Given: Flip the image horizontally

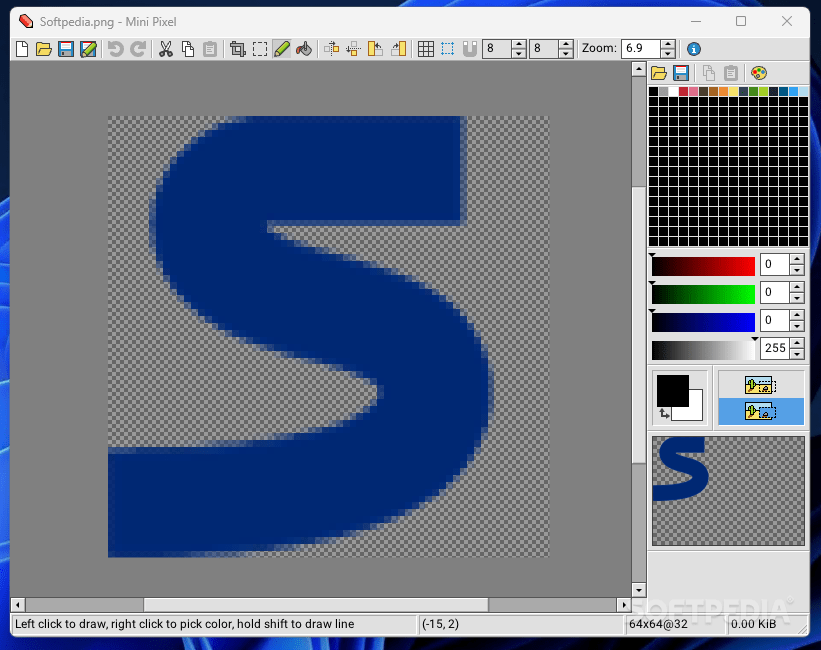Looking at the screenshot, I should pos(331,49).
